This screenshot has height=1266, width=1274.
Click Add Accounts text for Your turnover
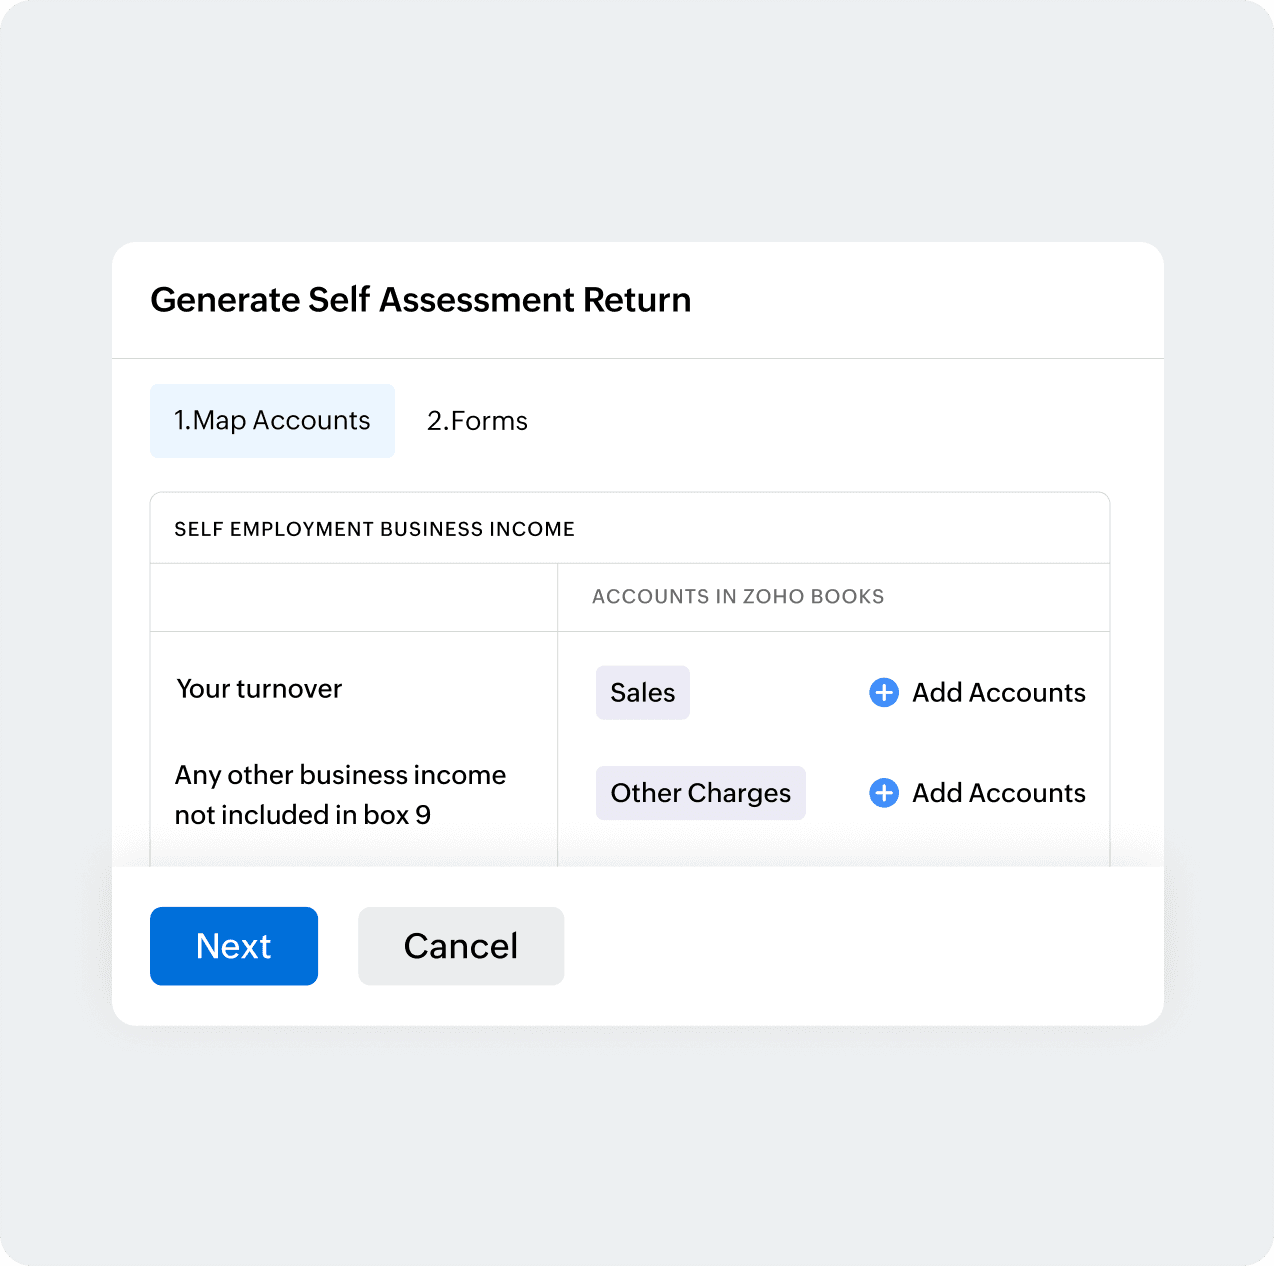click(999, 692)
